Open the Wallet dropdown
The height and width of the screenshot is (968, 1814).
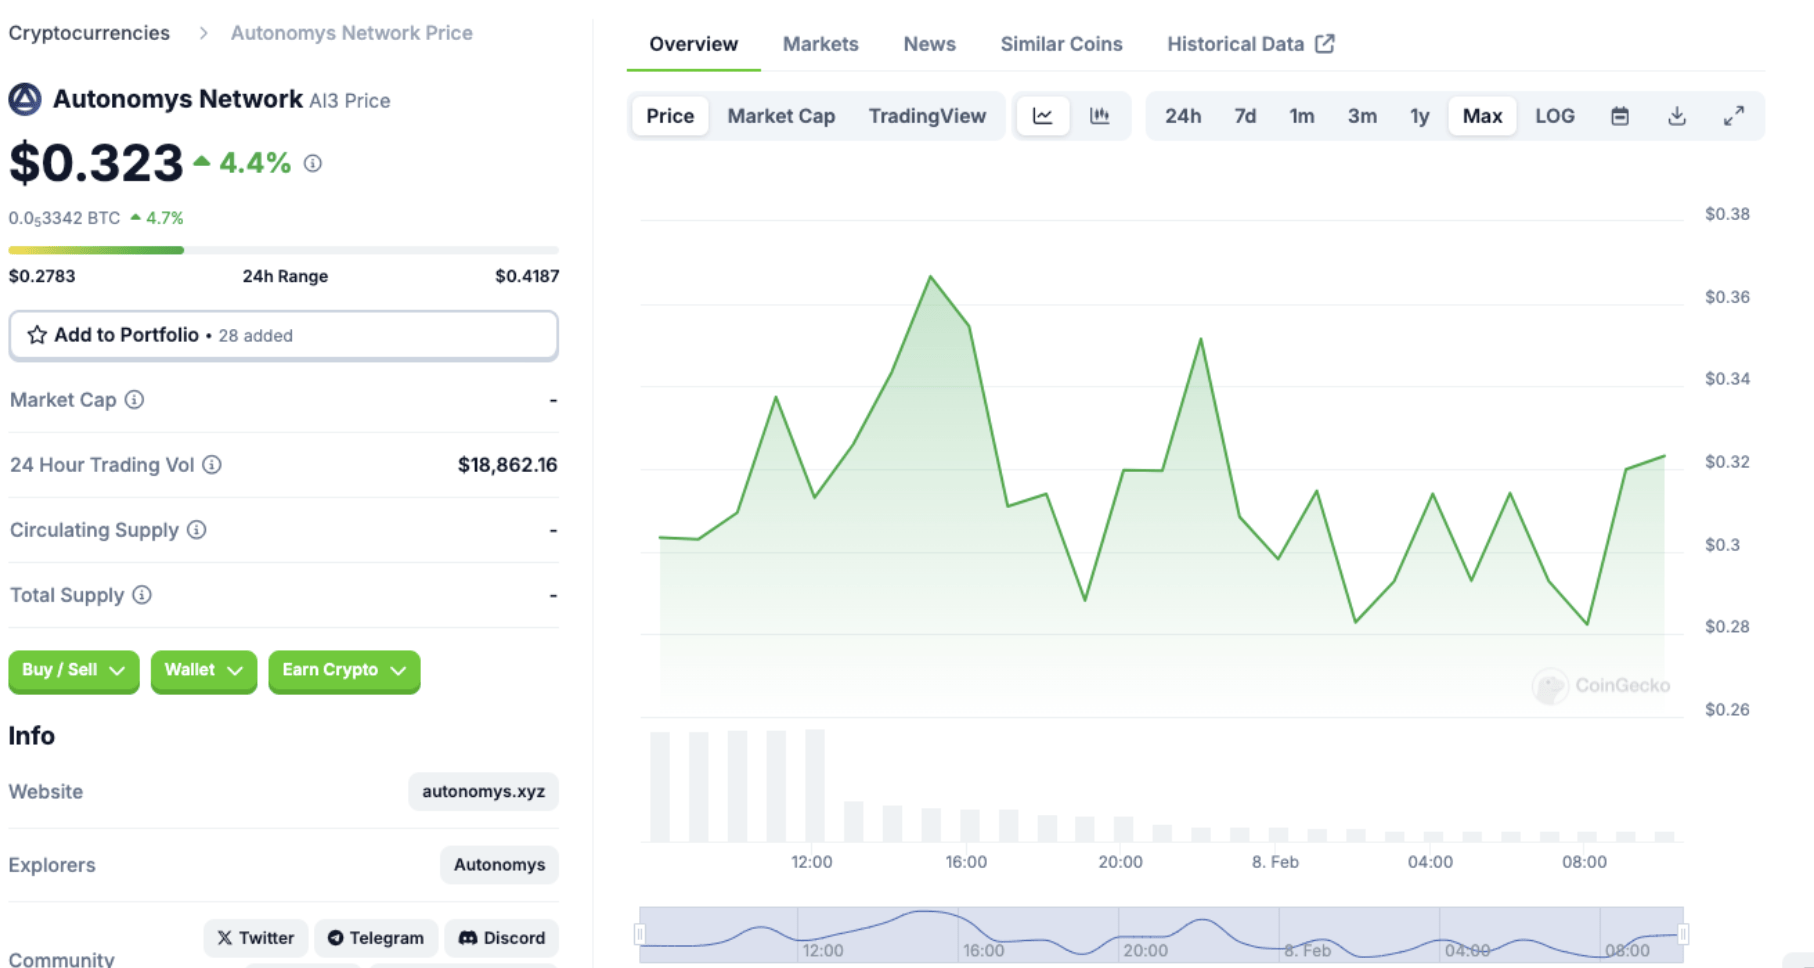[x=204, y=670]
